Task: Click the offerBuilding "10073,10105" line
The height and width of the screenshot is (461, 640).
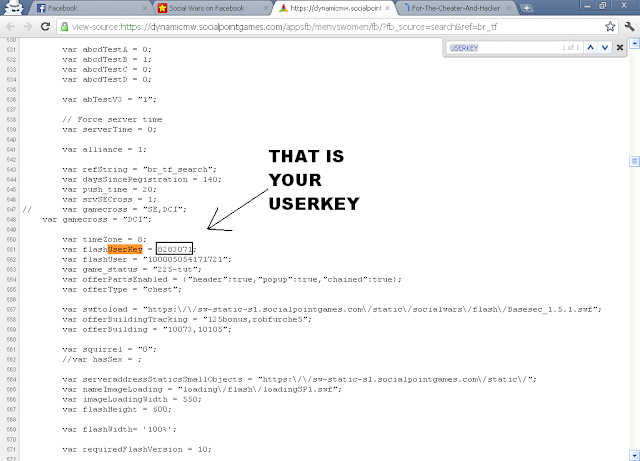Action: pyautogui.click(x=147, y=330)
